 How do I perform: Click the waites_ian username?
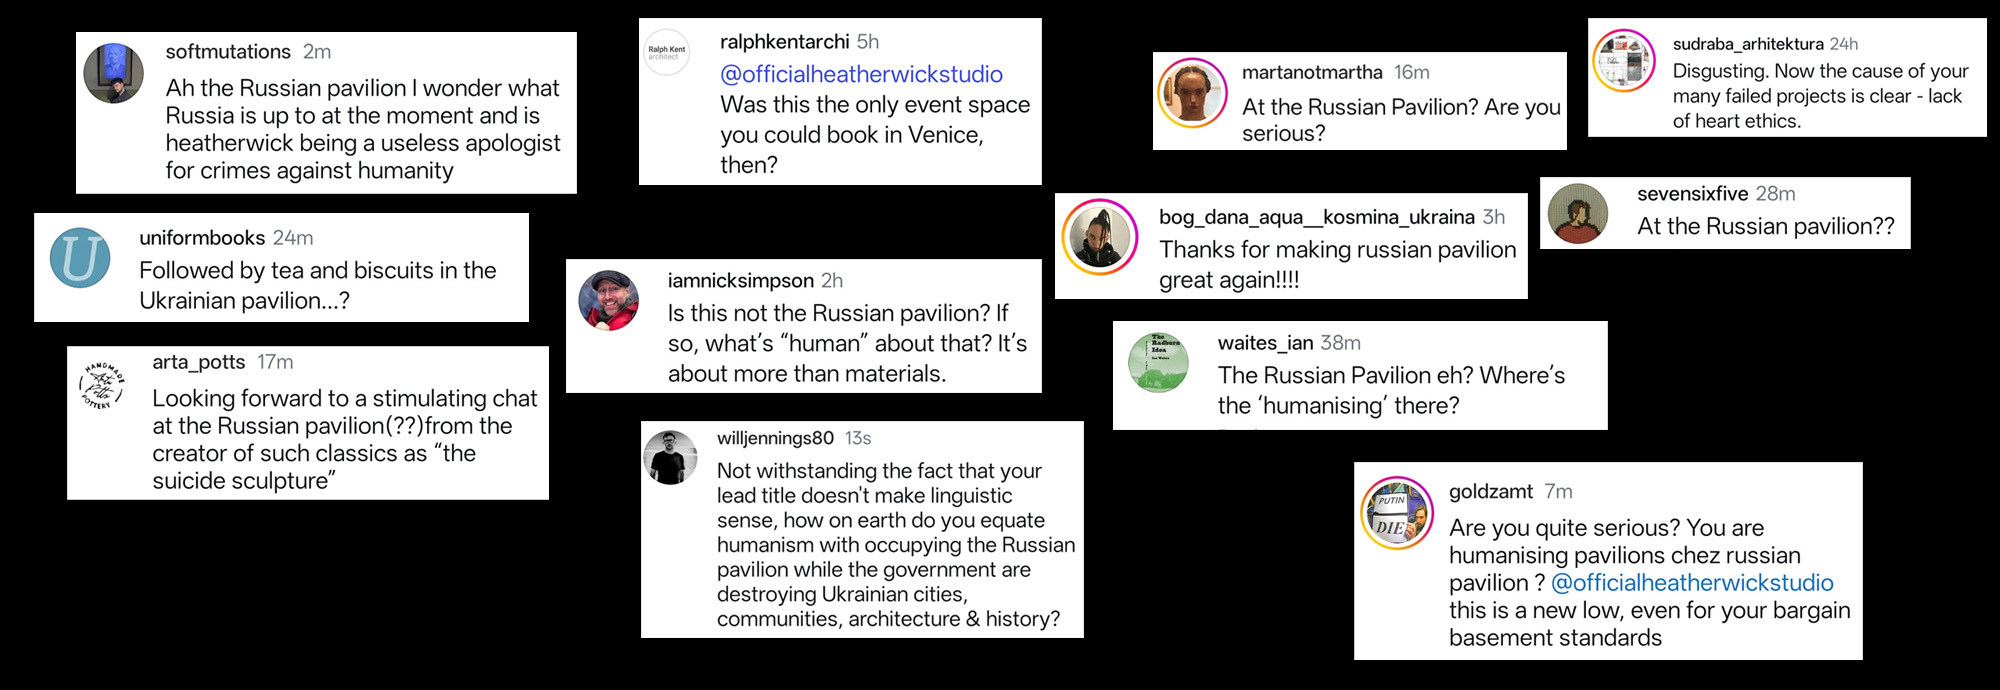pyautogui.click(x=1265, y=343)
